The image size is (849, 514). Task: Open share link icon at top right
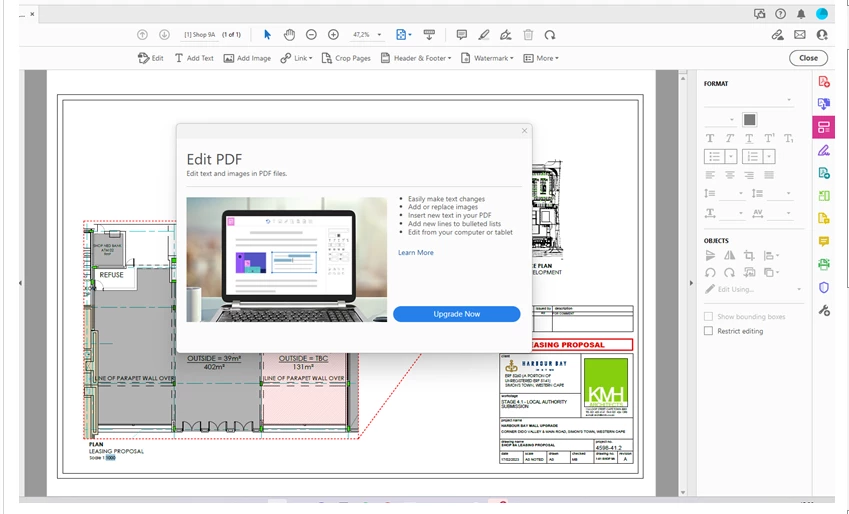coord(778,35)
